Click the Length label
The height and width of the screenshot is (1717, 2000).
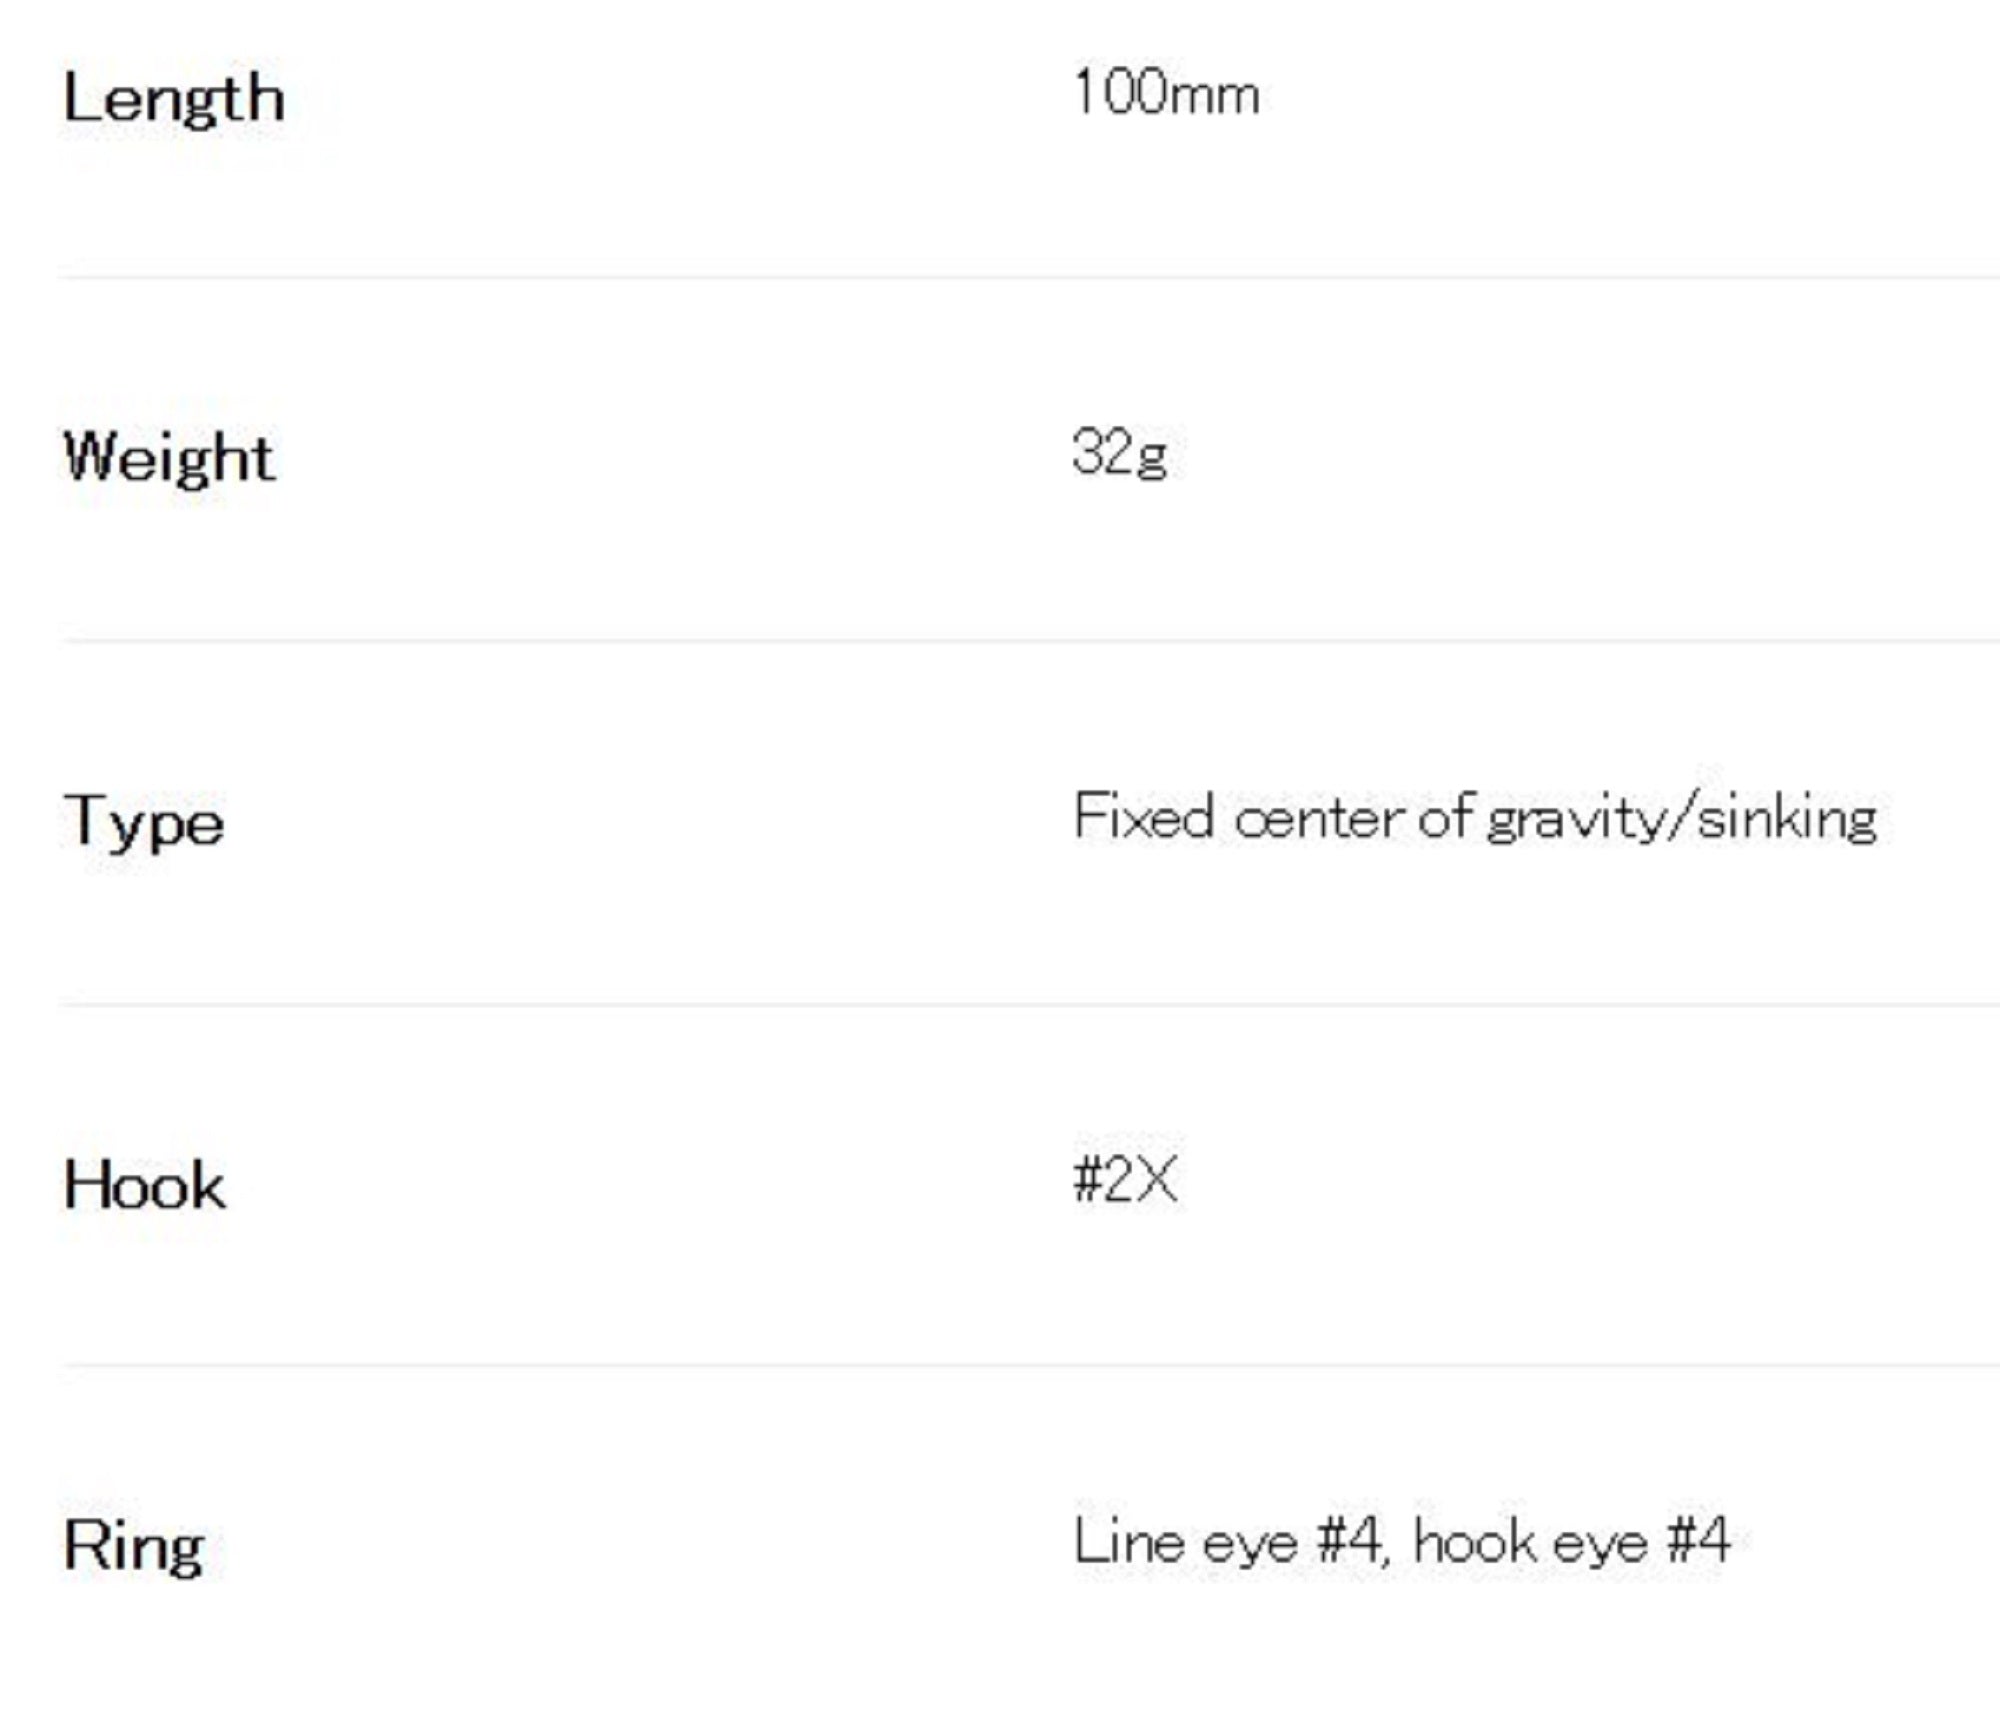point(174,101)
